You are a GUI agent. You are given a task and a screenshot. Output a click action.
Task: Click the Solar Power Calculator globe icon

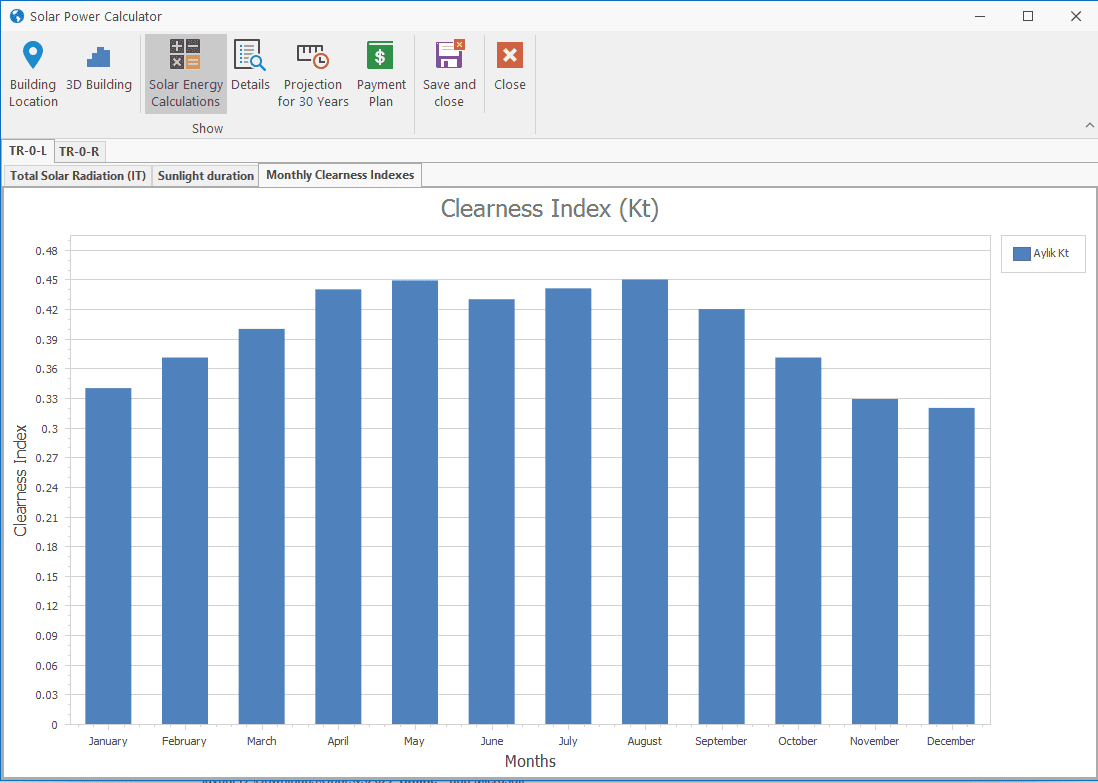pos(15,16)
